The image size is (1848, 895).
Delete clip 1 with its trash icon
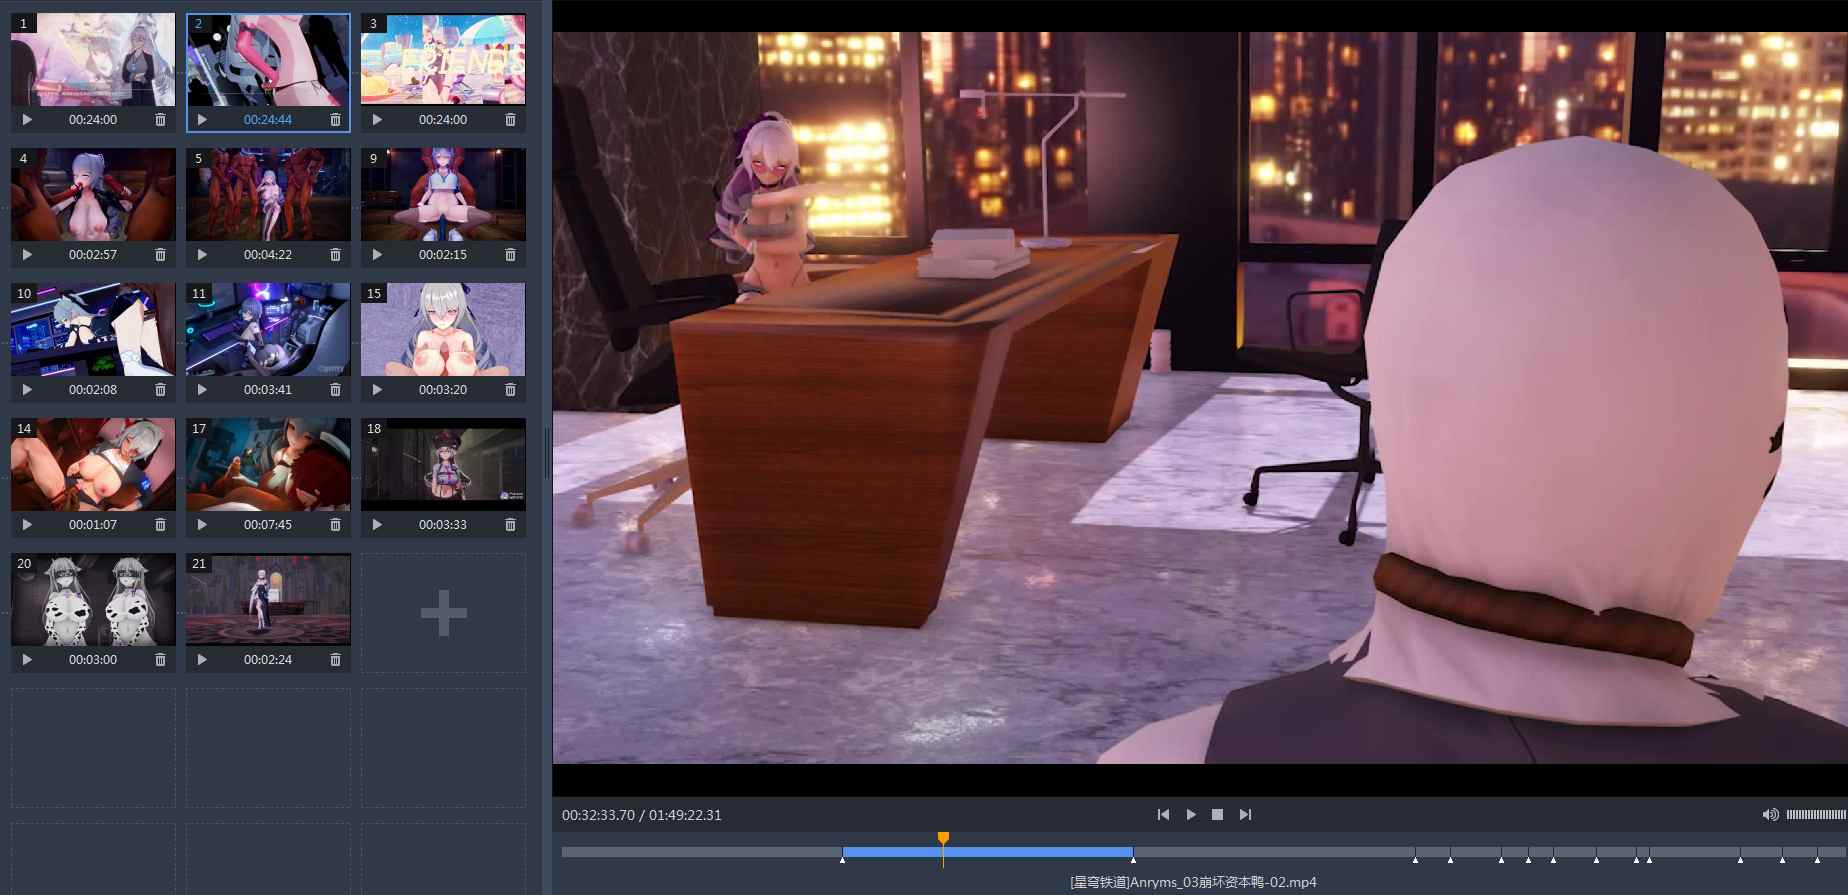160,120
